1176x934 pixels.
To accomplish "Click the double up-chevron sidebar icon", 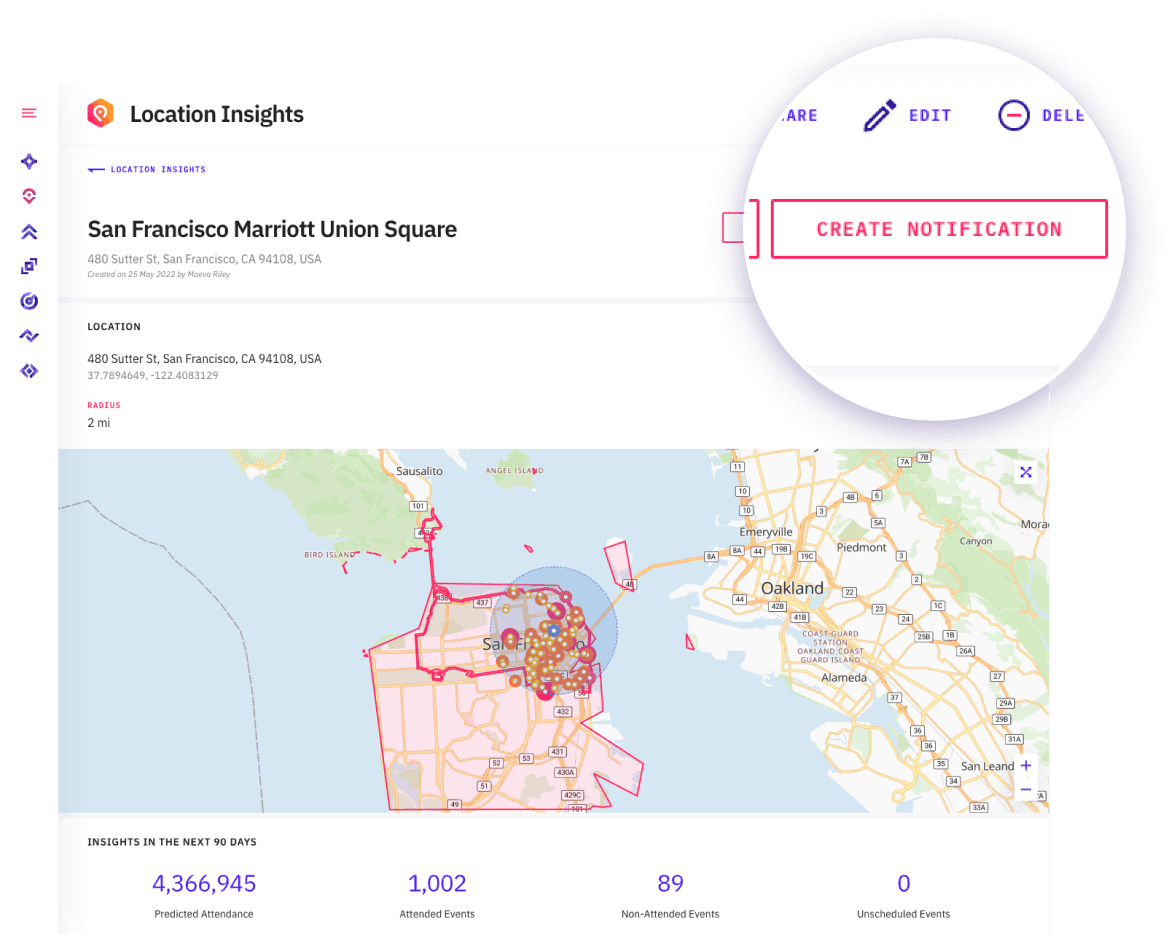I will coord(29,232).
